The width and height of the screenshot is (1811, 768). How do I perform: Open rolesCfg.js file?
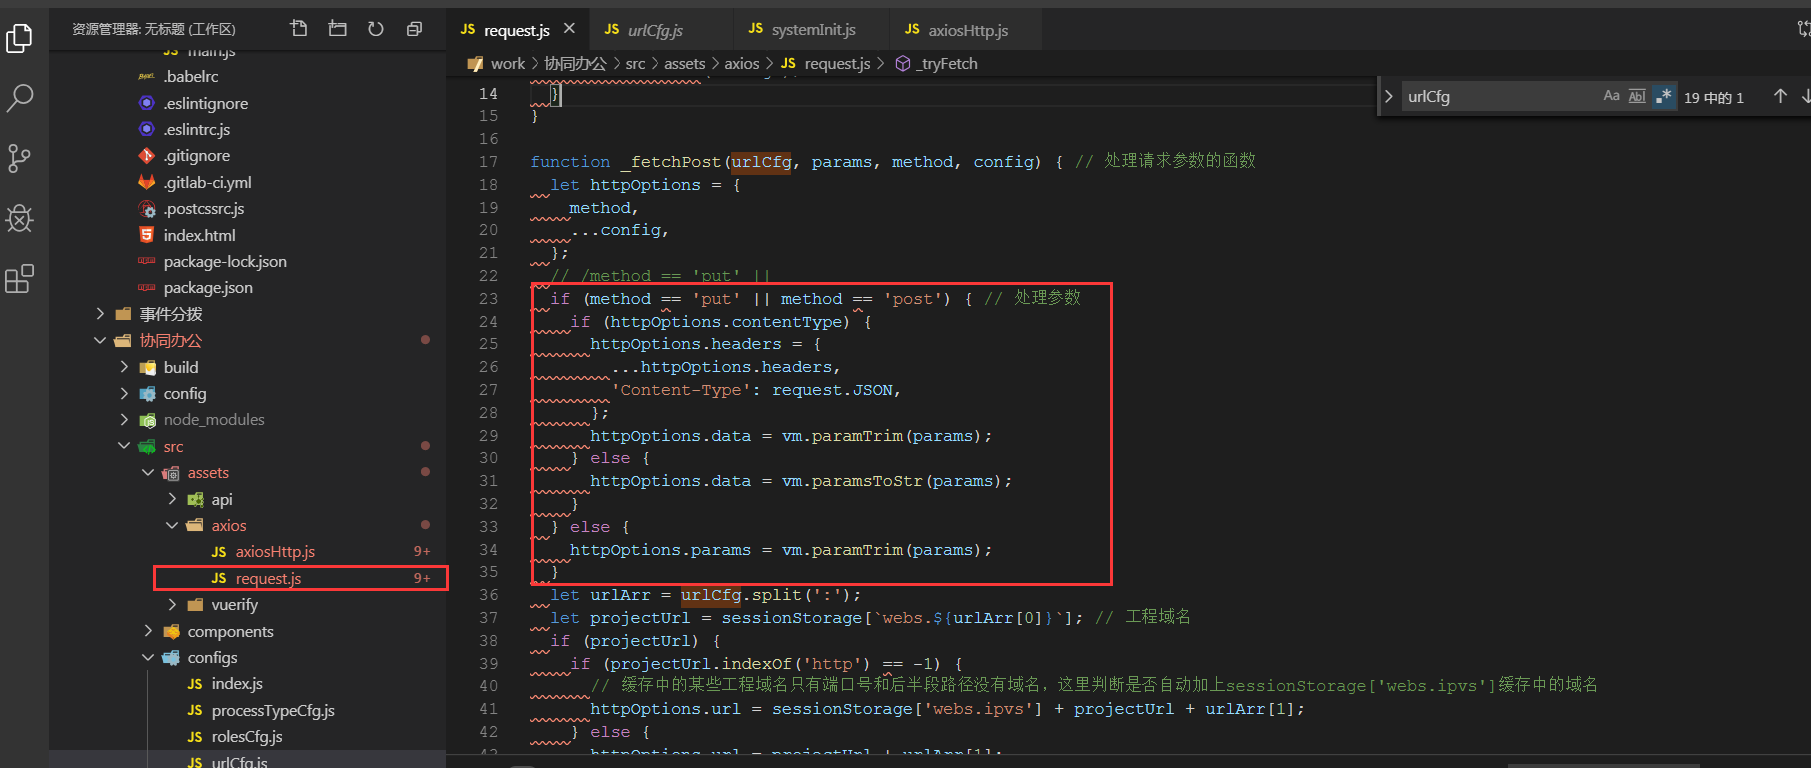[x=247, y=736]
